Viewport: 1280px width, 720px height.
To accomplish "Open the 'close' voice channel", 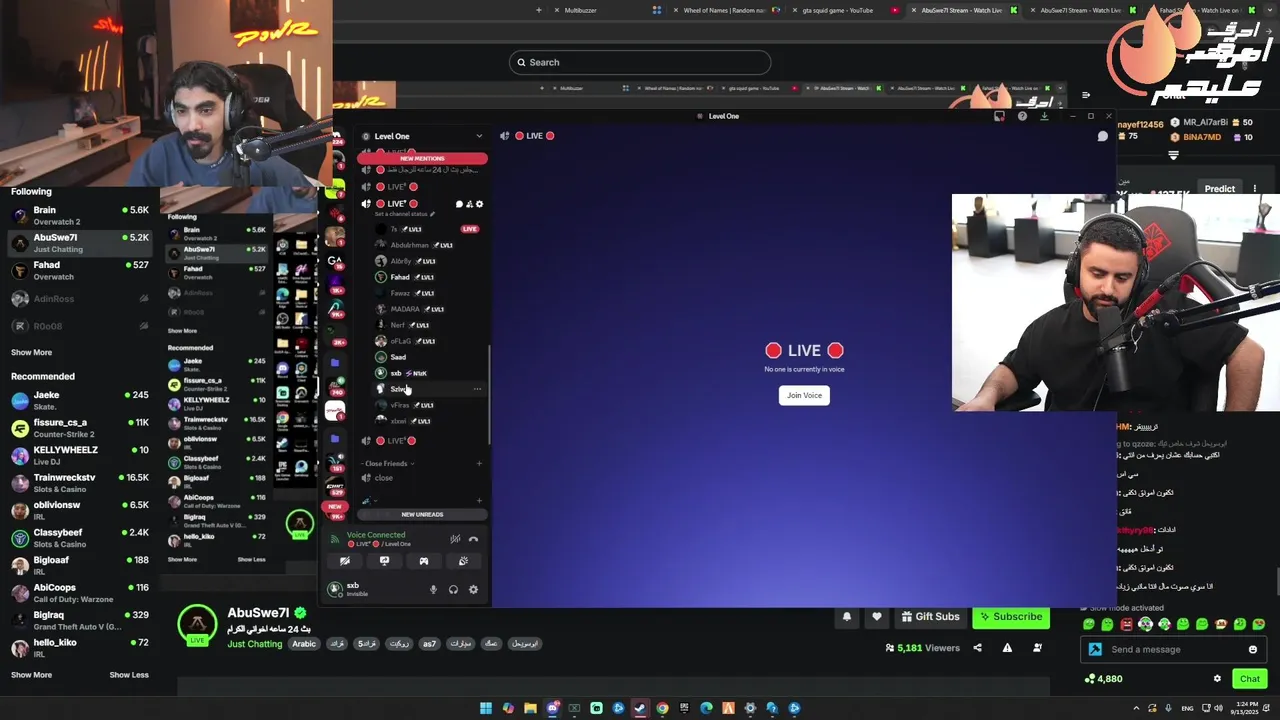I will pos(421,478).
